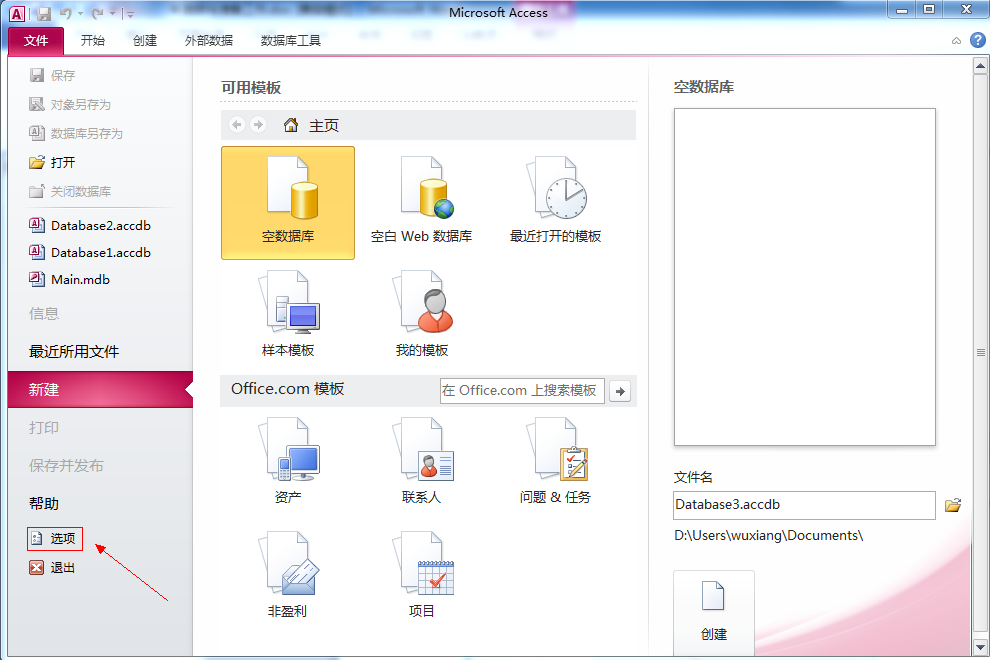Viewport: 990px width, 660px height.
Task: Open the 帮助 Help section
Action: click(x=44, y=503)
